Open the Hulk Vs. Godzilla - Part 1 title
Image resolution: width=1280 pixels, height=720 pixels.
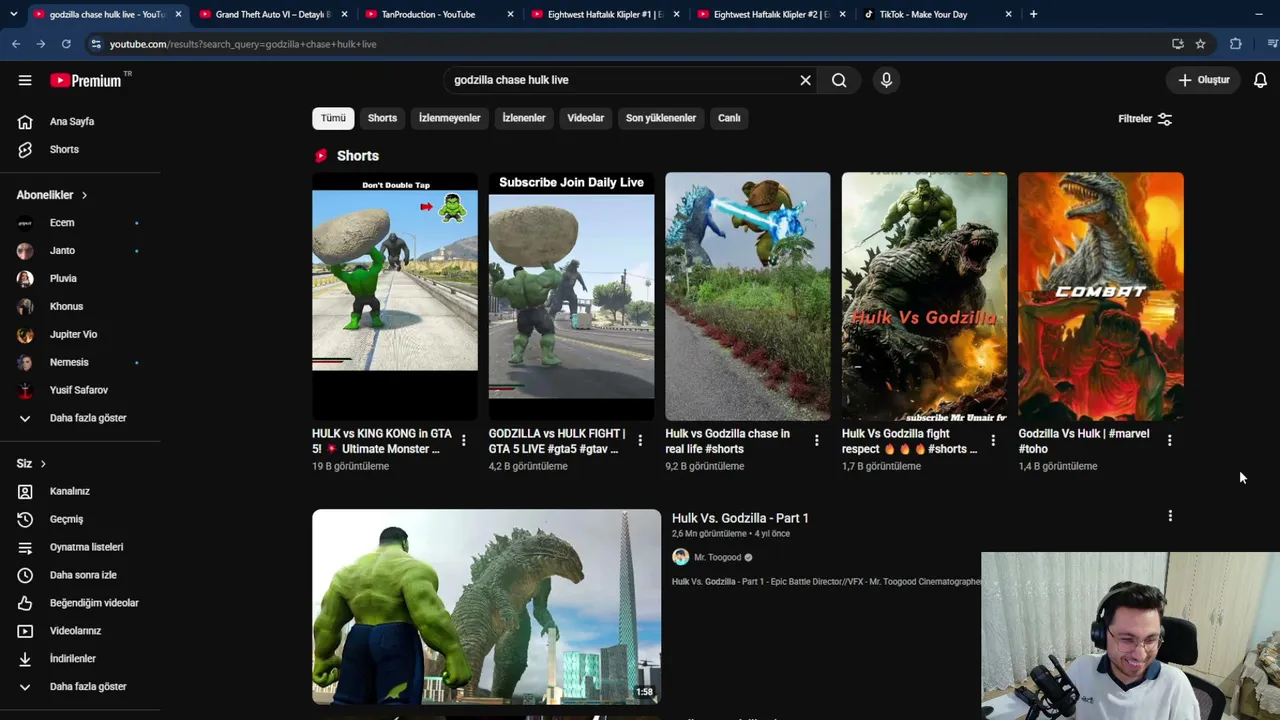tap(740, 518)
